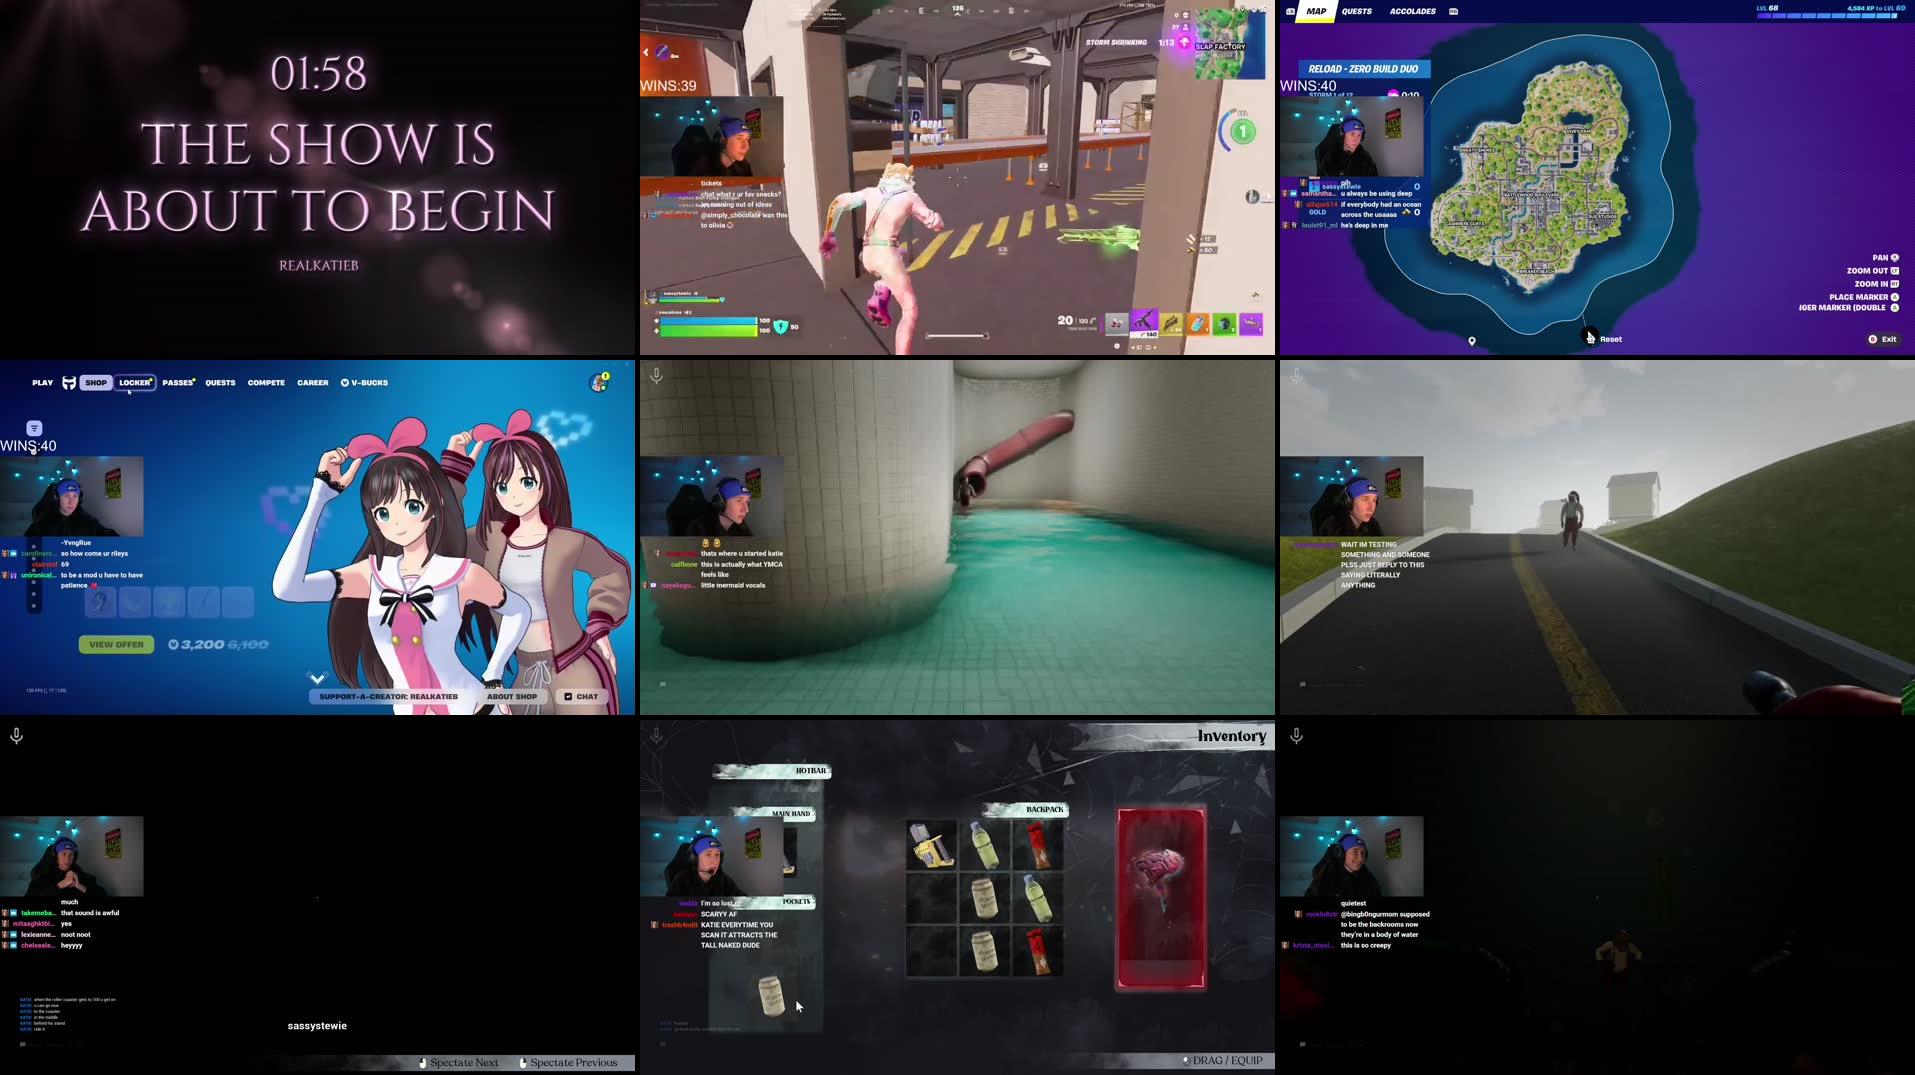Screen dimensions: 1915x1075
Task: Click the shield icon next to the health bar
Action: pos(781,327)
